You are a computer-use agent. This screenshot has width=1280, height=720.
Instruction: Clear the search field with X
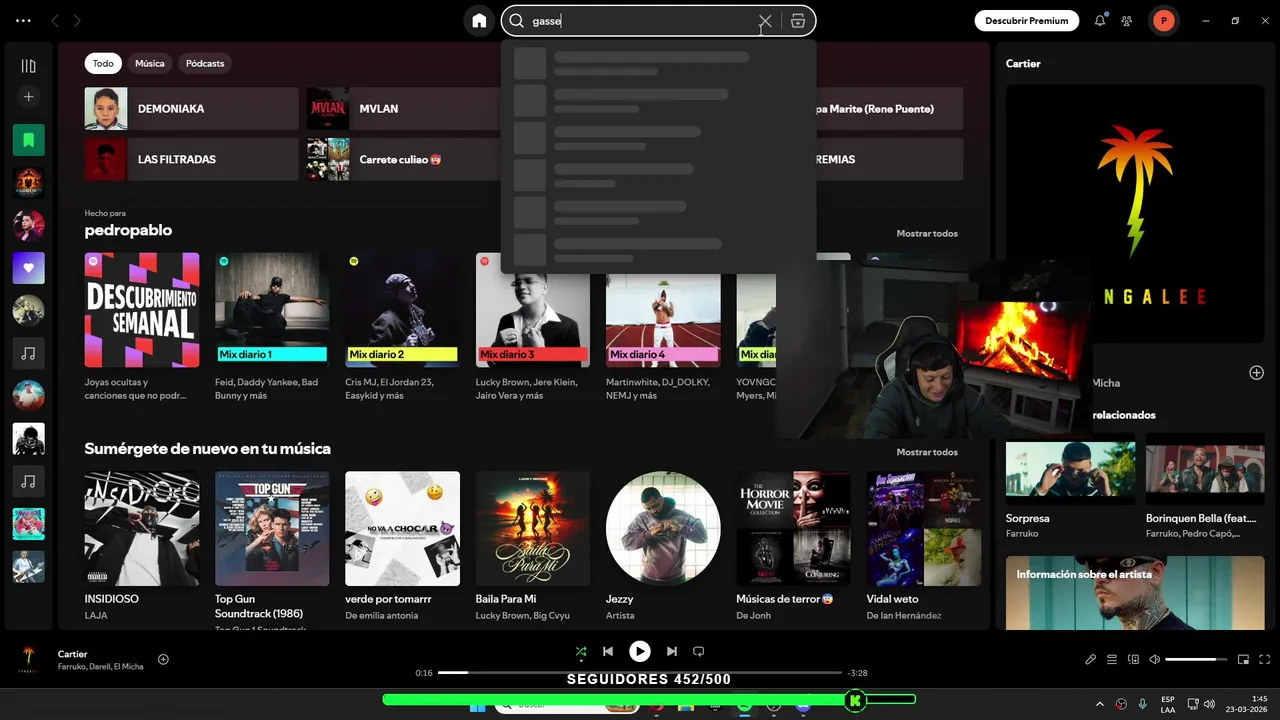point(765,20)
